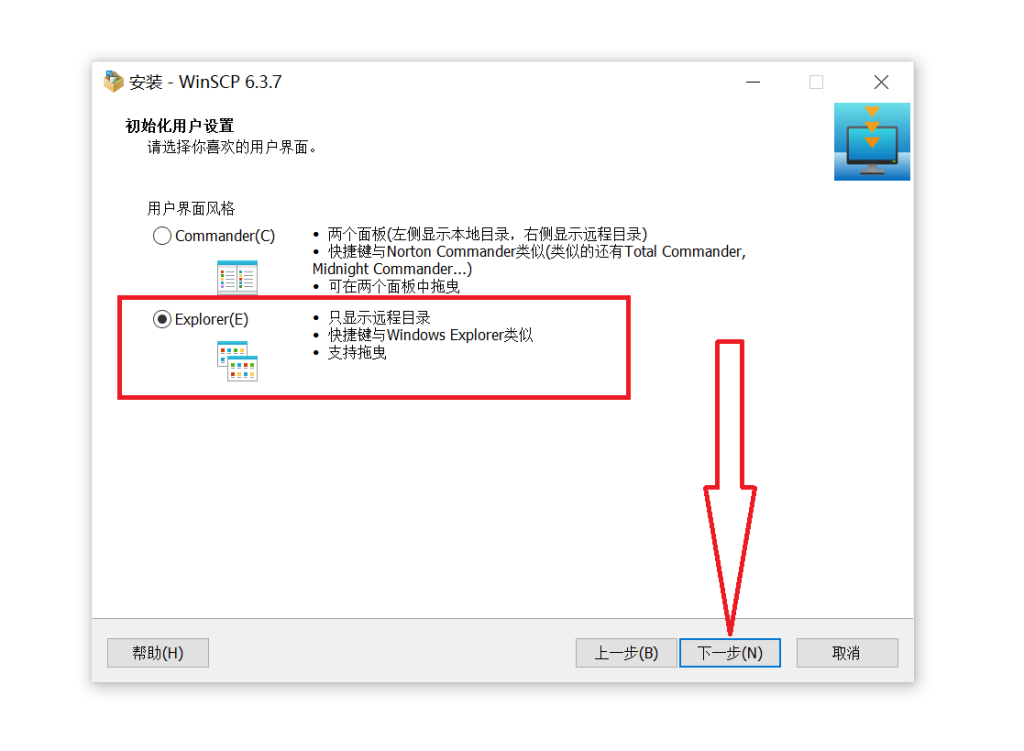Click the 只显示远程目录 description line
1024x751 pixels.
(x=379, y=318)
